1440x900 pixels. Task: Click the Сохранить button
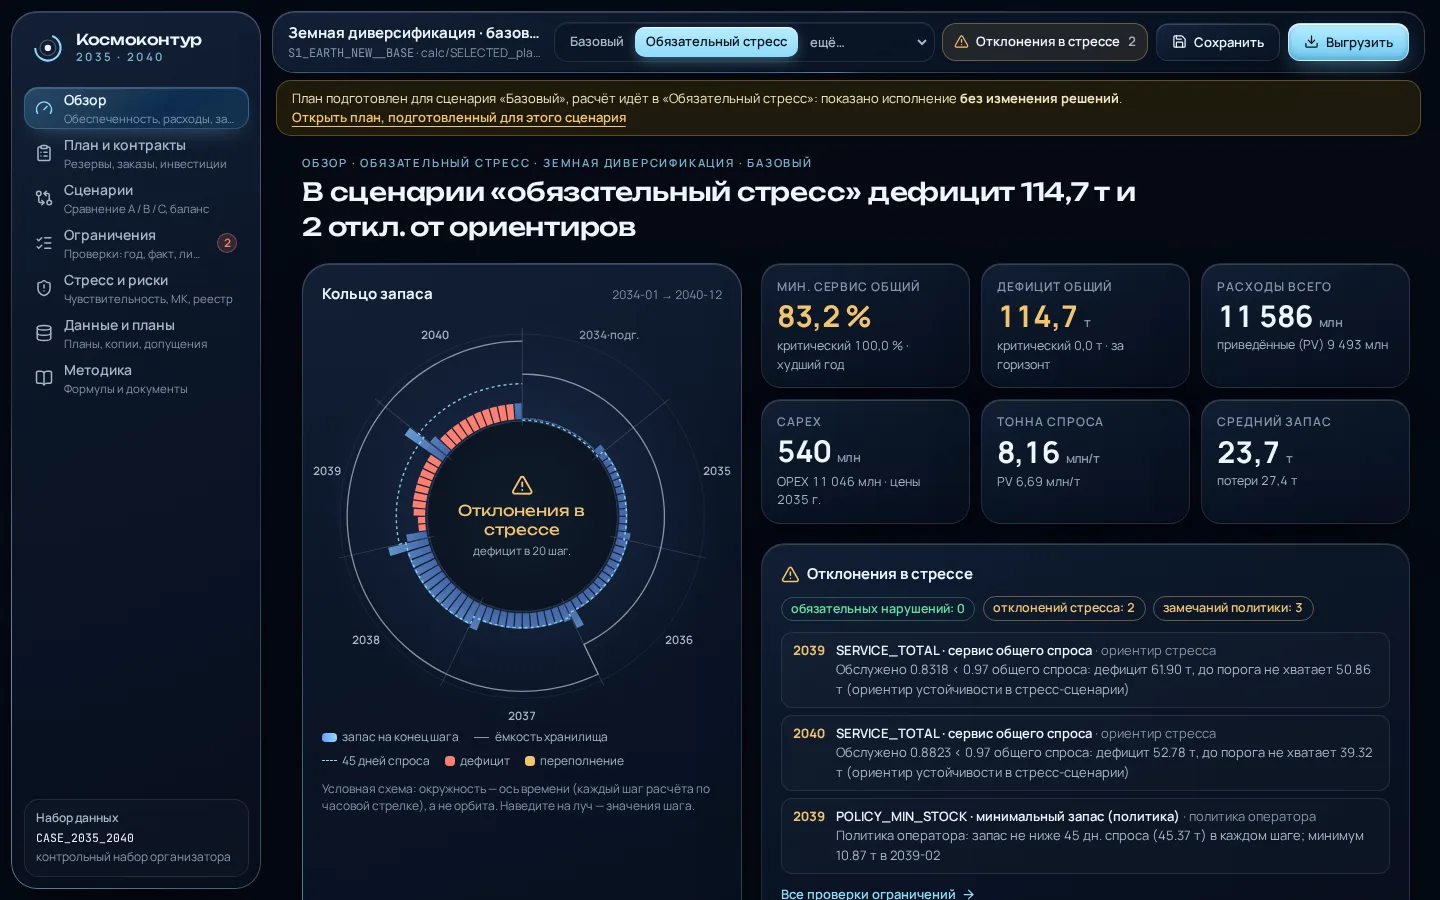coord(1218,42)
